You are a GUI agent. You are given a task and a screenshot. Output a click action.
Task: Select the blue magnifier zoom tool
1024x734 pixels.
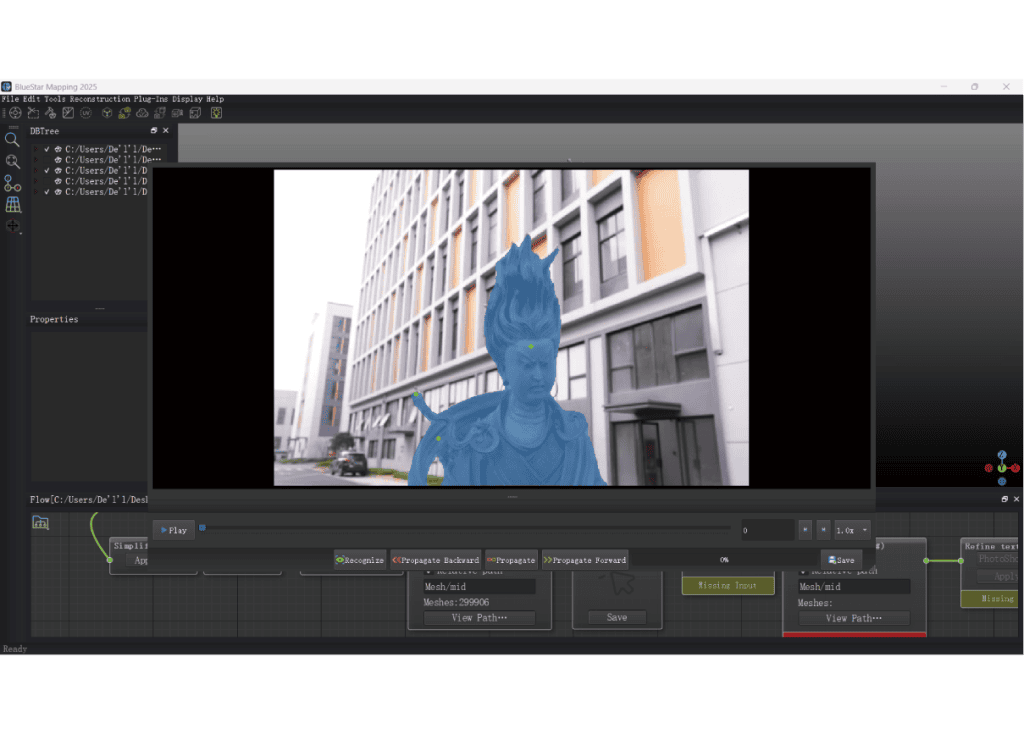[x=12, y=140]
